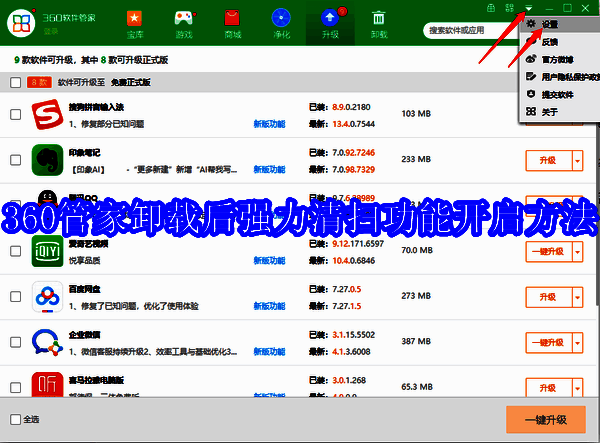Open the title bar dropdown menu arrow
The image size is (600, 443).
pos(528,8)
